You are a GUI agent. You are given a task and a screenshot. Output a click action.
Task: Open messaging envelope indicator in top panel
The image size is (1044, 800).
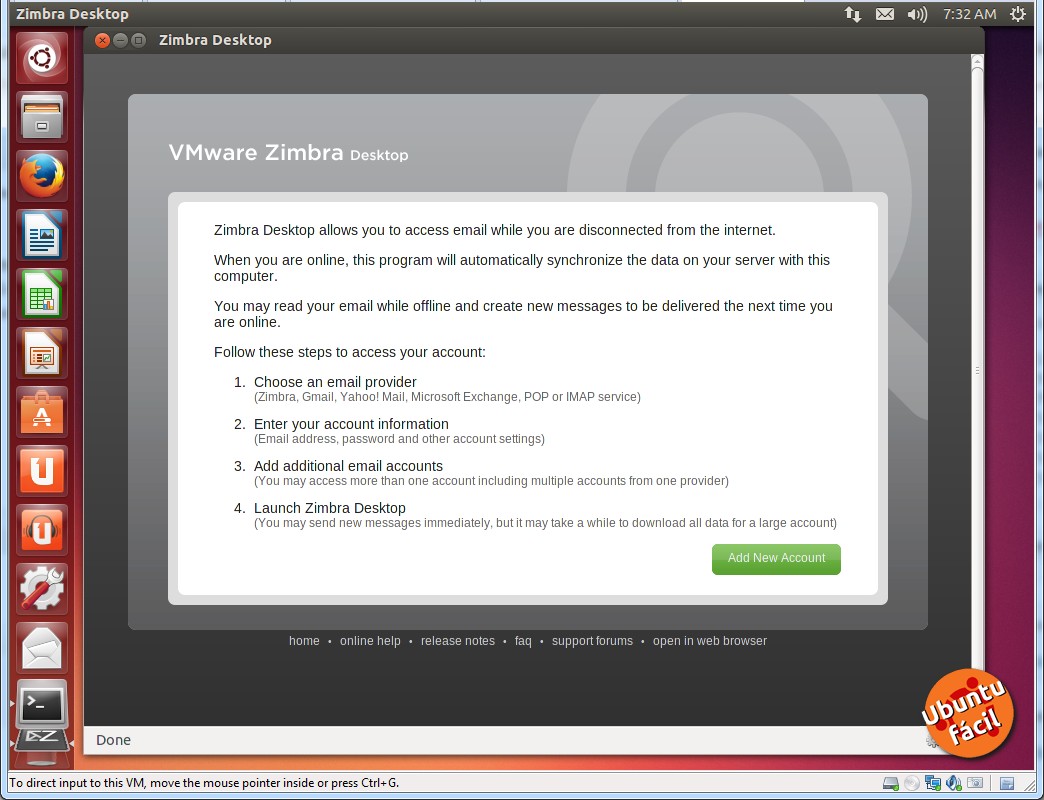point(885,14)
